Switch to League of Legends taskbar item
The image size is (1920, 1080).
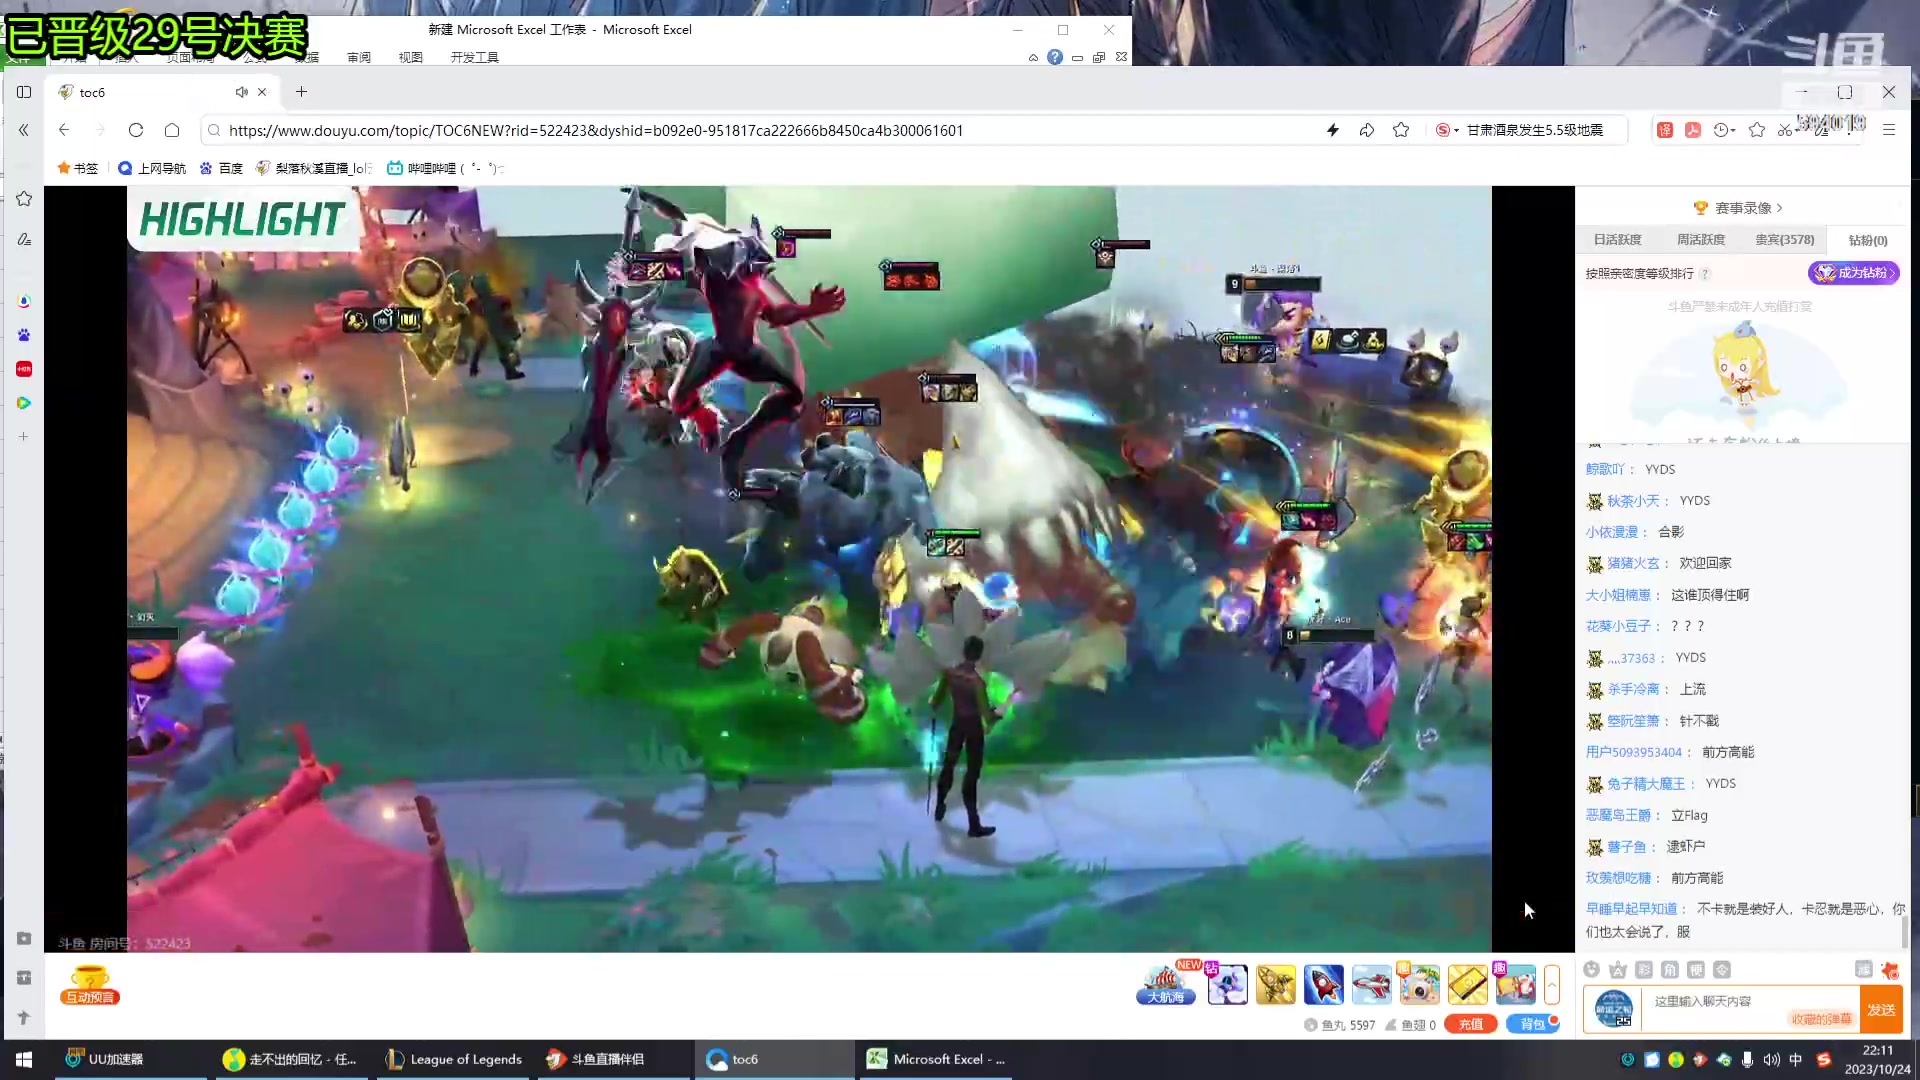[455, 1059]
